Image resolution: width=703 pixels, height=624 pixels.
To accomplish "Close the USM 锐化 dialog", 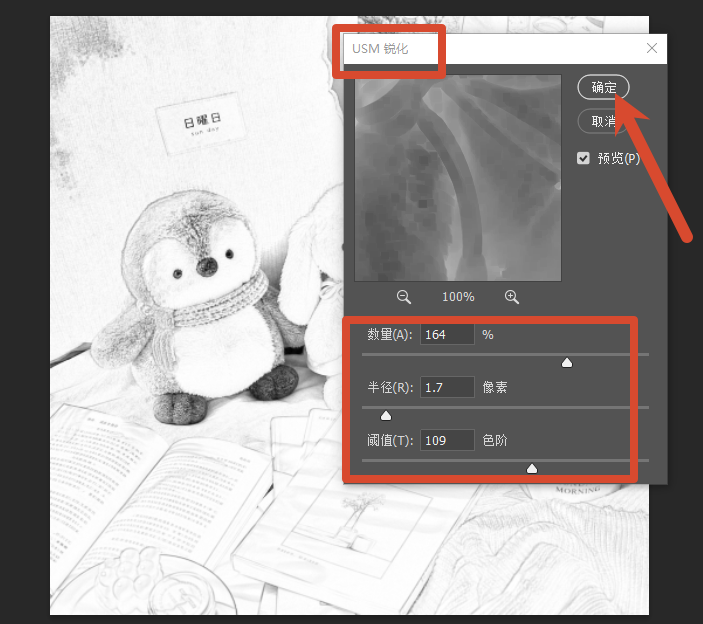I will click(x=652, y=48).
